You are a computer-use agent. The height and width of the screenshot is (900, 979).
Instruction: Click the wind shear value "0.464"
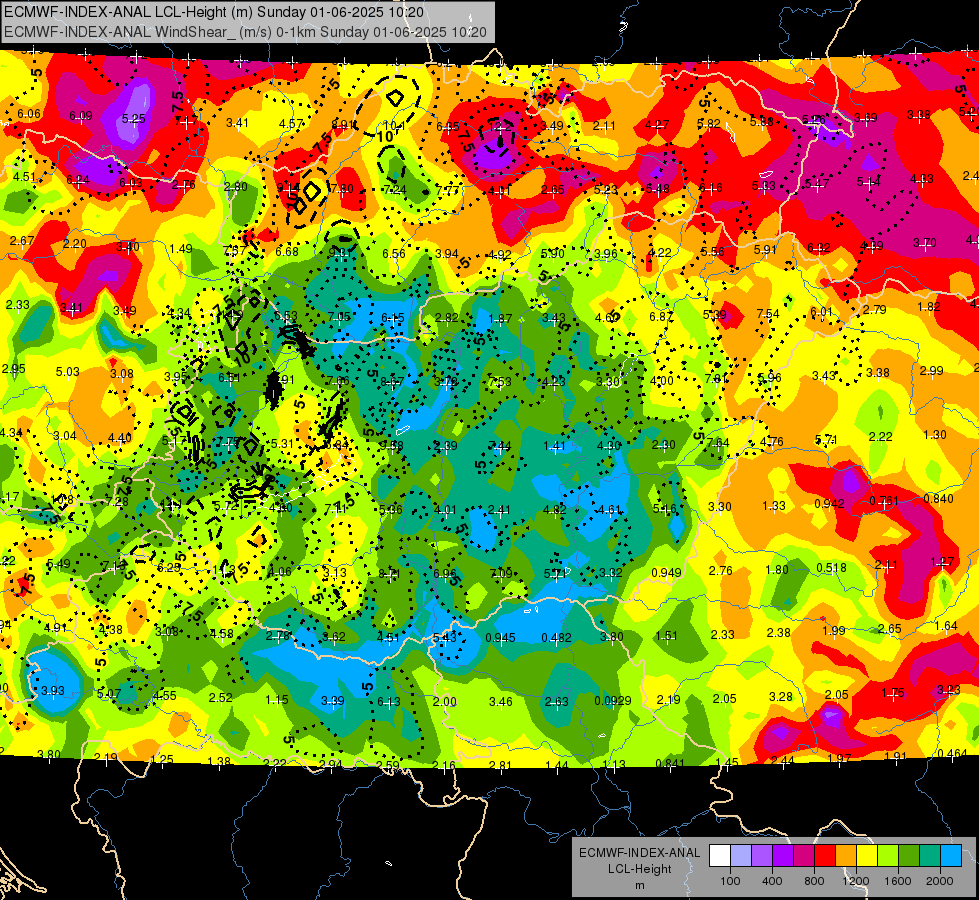(952, 754)
